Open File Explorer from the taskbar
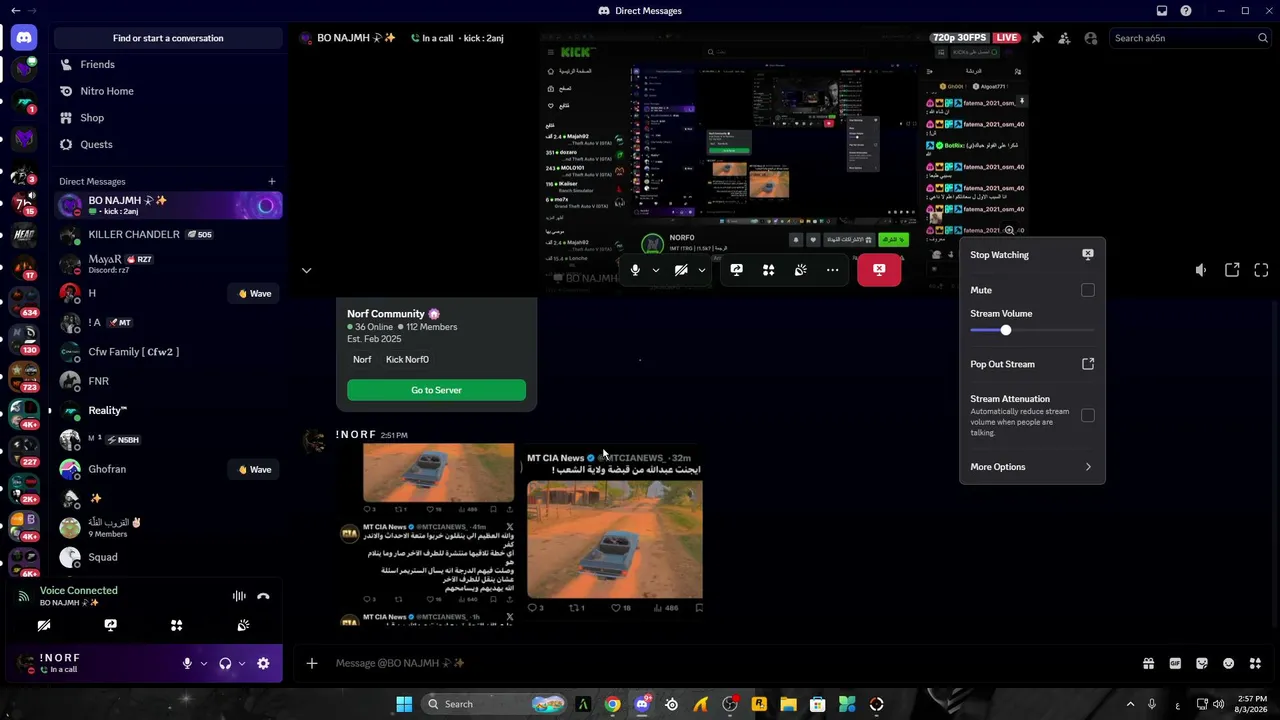 788,704
